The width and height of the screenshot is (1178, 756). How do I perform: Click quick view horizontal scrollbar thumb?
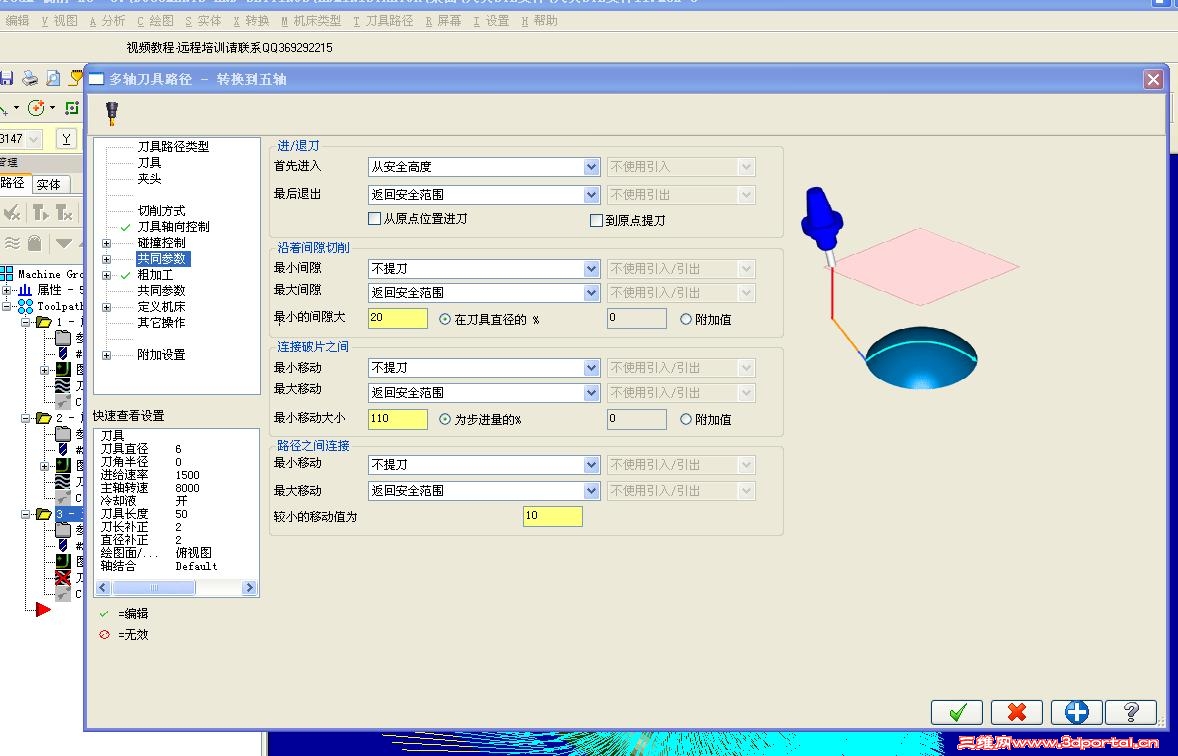154,588
